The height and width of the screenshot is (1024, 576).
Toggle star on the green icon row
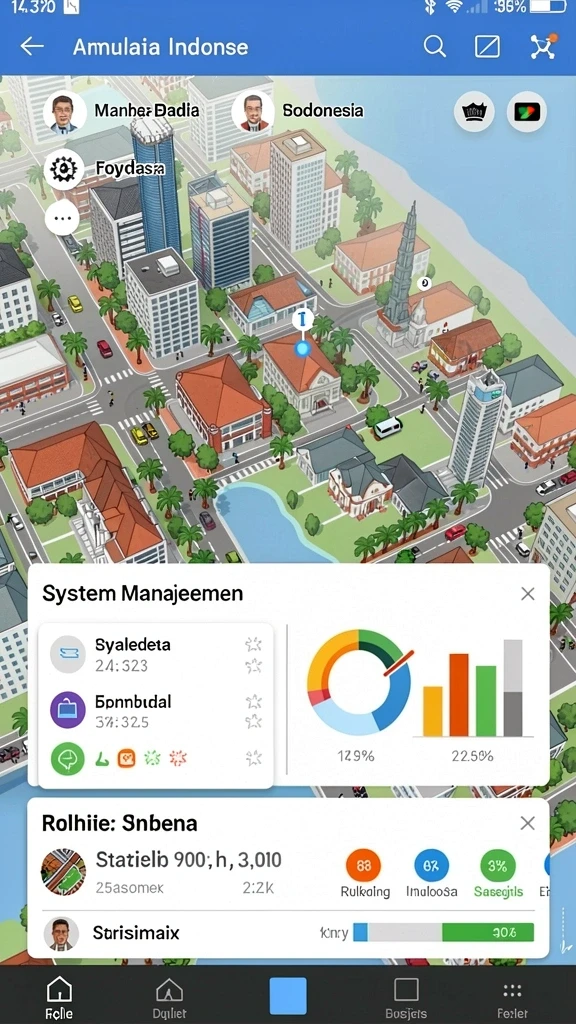253,758
